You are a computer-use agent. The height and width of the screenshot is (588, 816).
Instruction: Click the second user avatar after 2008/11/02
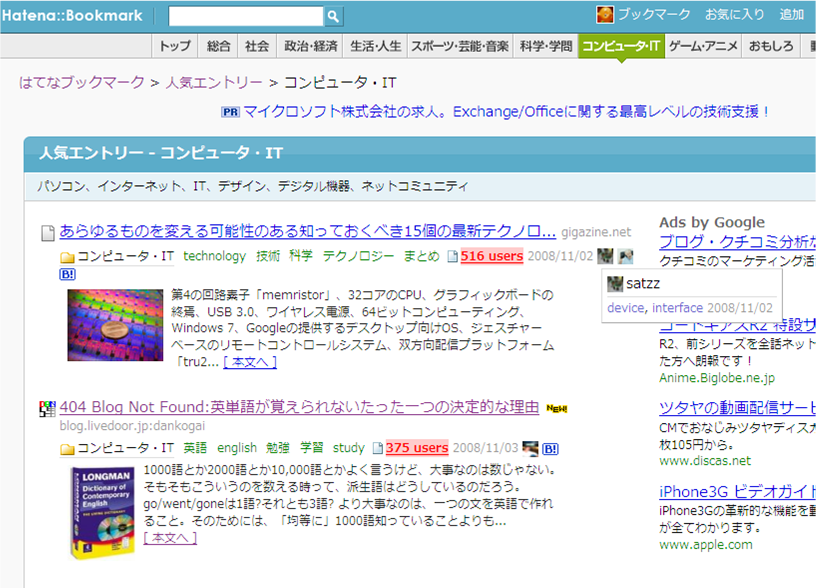point(625,255)
